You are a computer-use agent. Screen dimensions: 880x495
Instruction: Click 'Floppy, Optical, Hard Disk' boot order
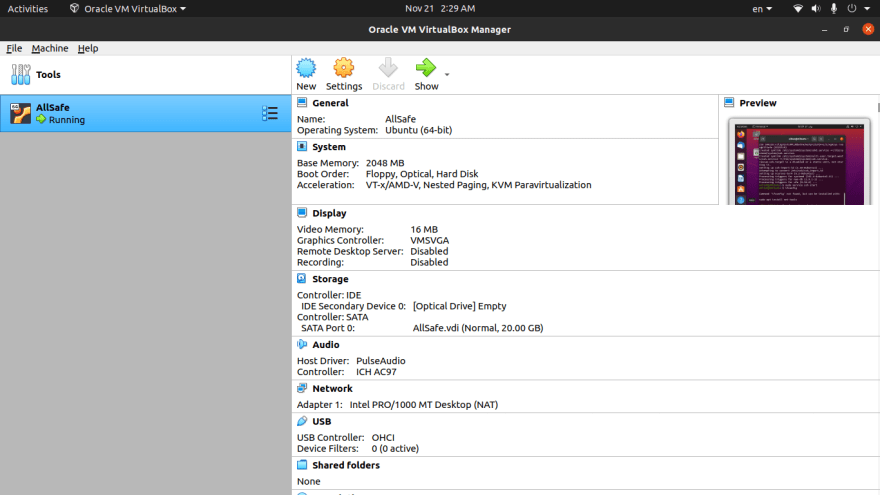point(422,174)
